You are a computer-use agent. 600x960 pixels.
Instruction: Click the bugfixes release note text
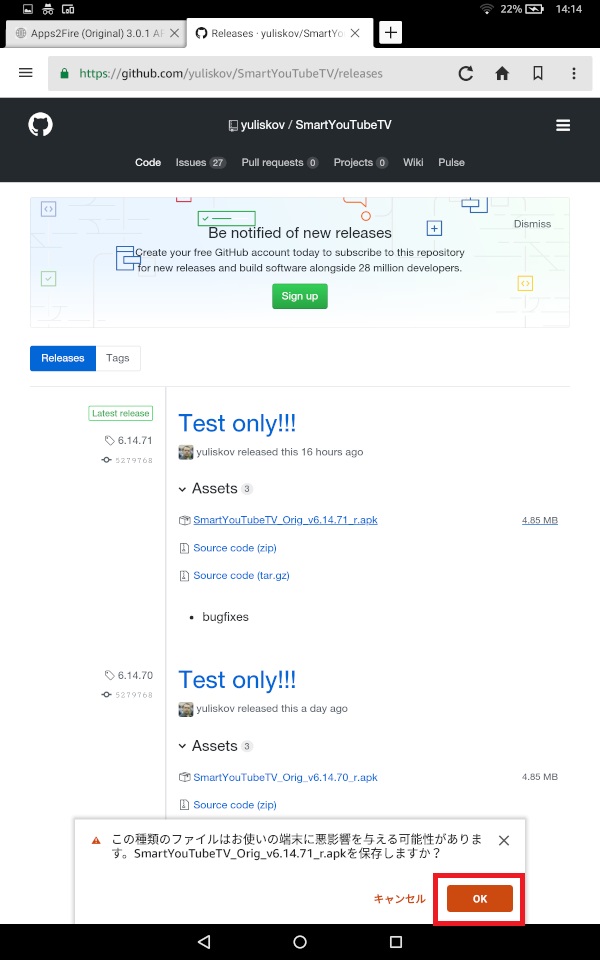pyautogui.click(x=225, y=617)
